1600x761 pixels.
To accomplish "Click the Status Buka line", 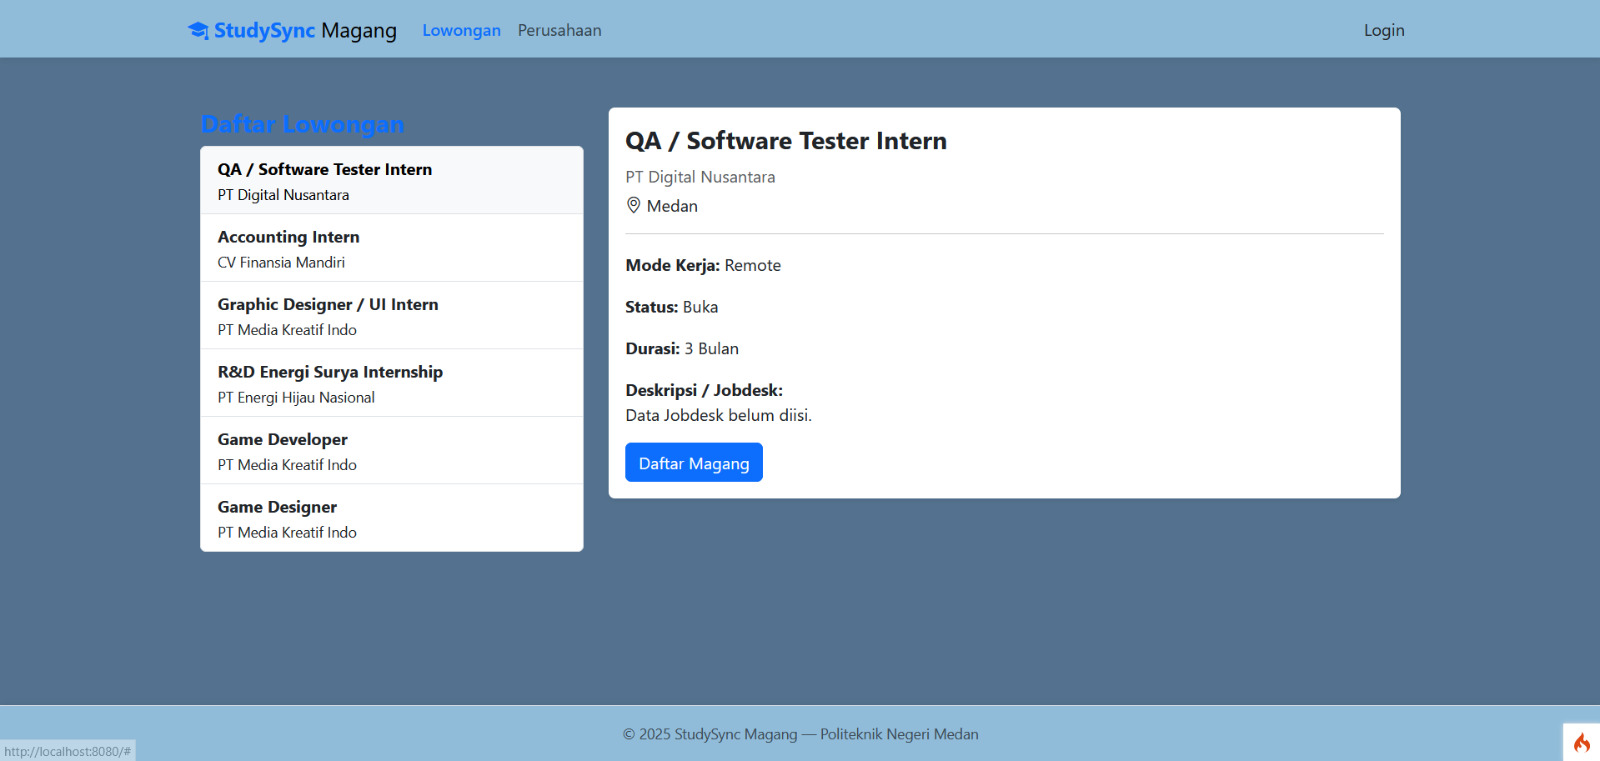I will (671, 307).
